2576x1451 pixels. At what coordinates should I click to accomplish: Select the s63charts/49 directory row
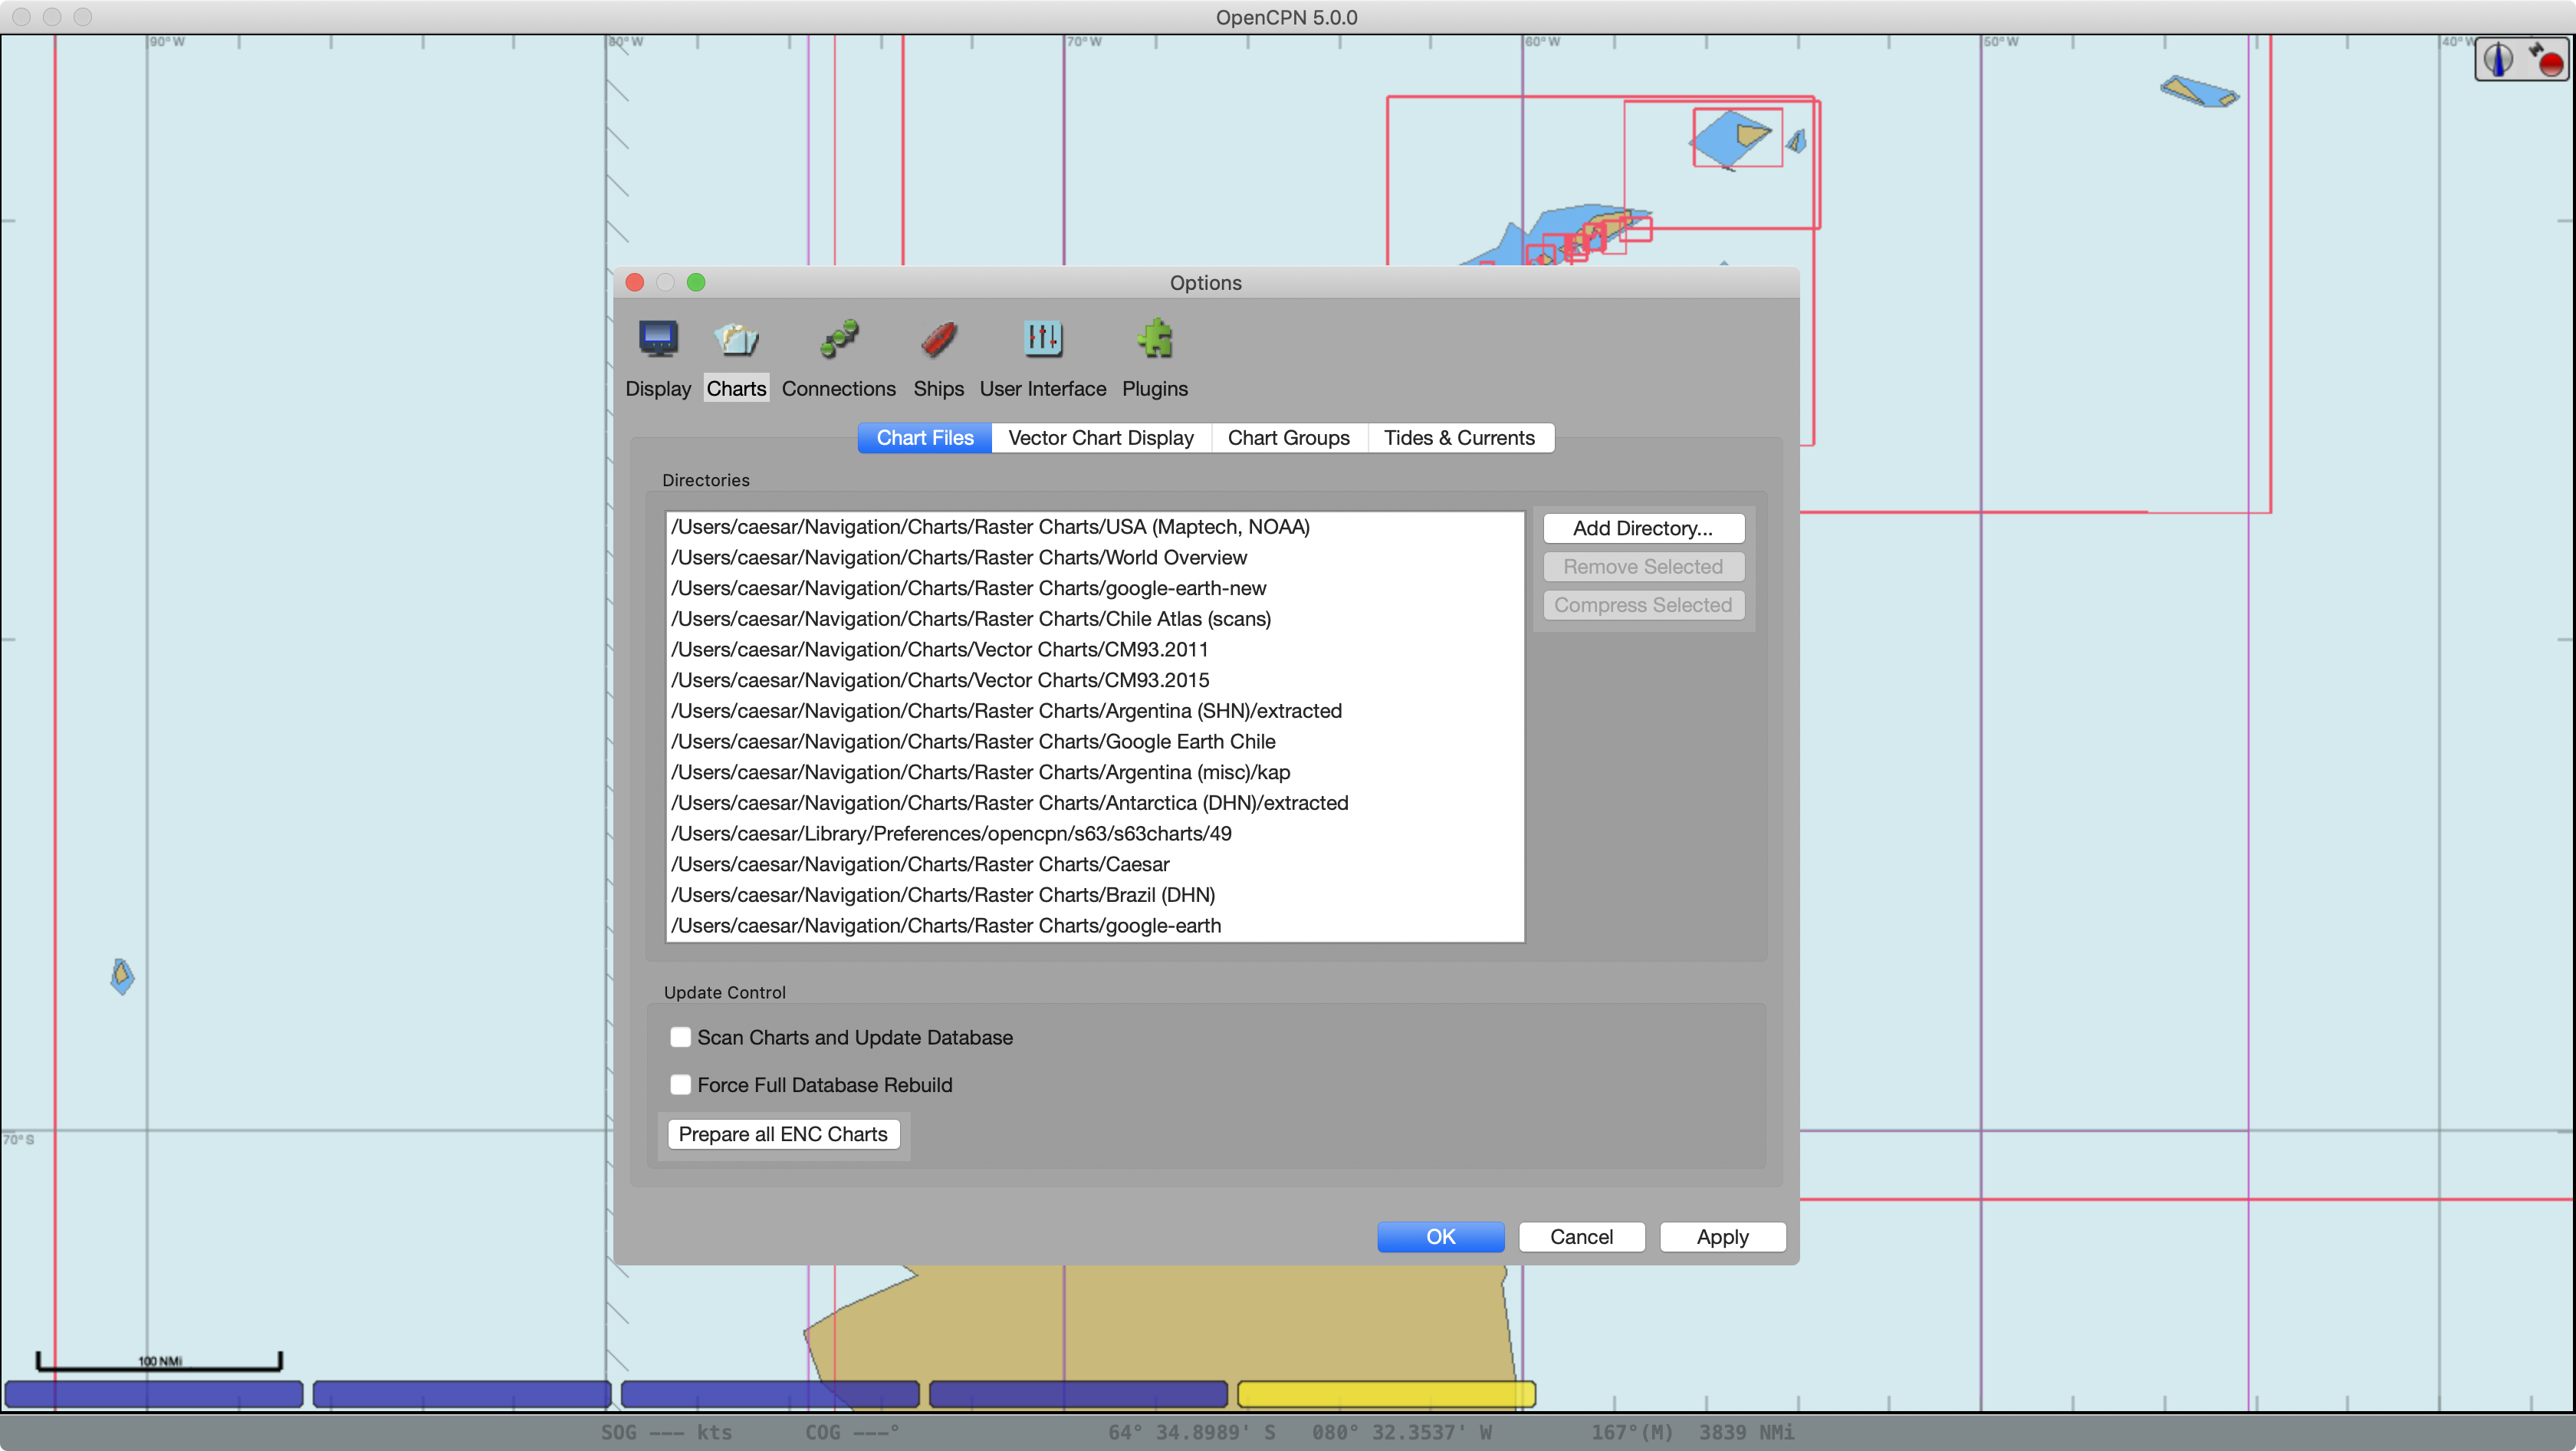click(1095, 834)
